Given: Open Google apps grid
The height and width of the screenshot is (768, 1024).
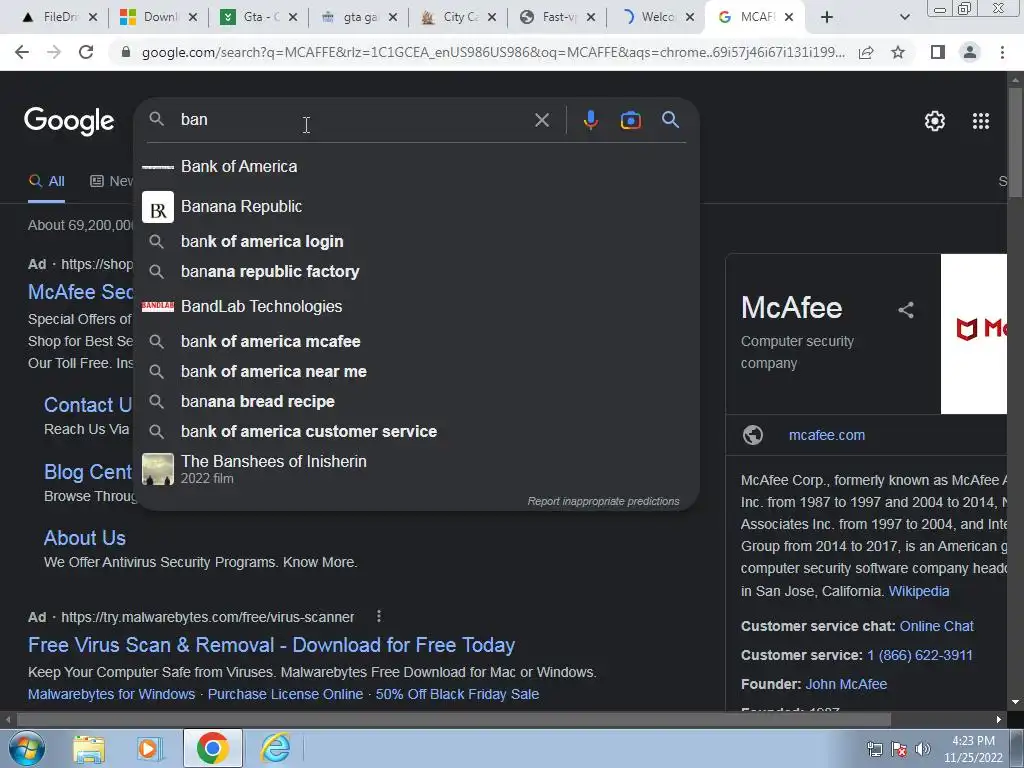Looking at the screenshot, I should pos(981,121).
